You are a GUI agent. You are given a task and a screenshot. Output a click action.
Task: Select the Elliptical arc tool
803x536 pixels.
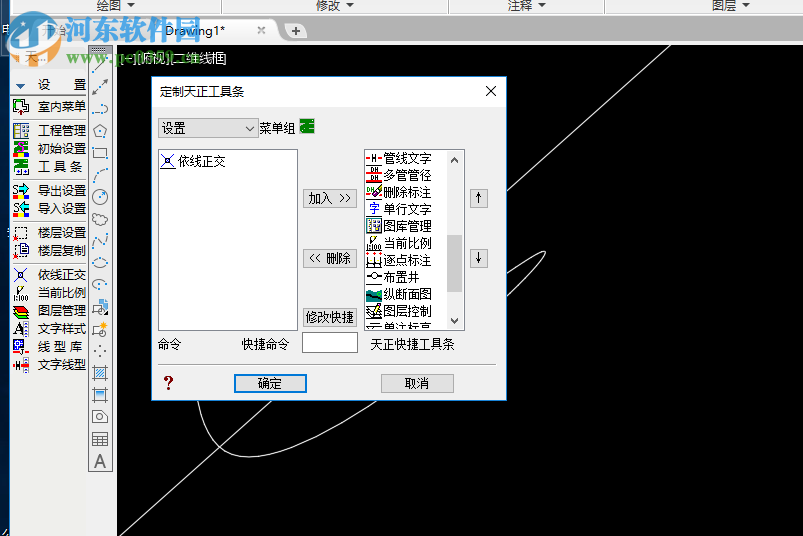tap(100, 285)
